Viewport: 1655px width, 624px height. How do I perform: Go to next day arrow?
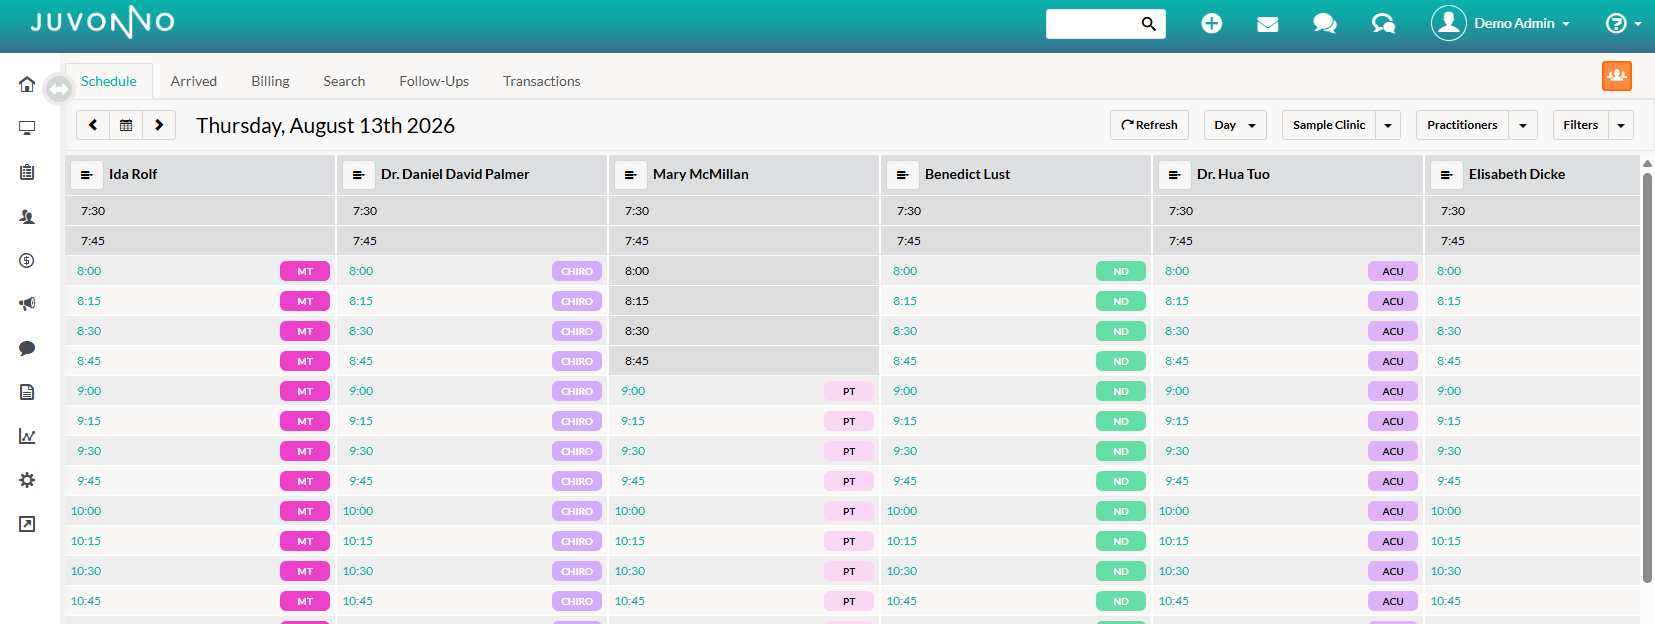pyautogui.click(x=159, y=125)
